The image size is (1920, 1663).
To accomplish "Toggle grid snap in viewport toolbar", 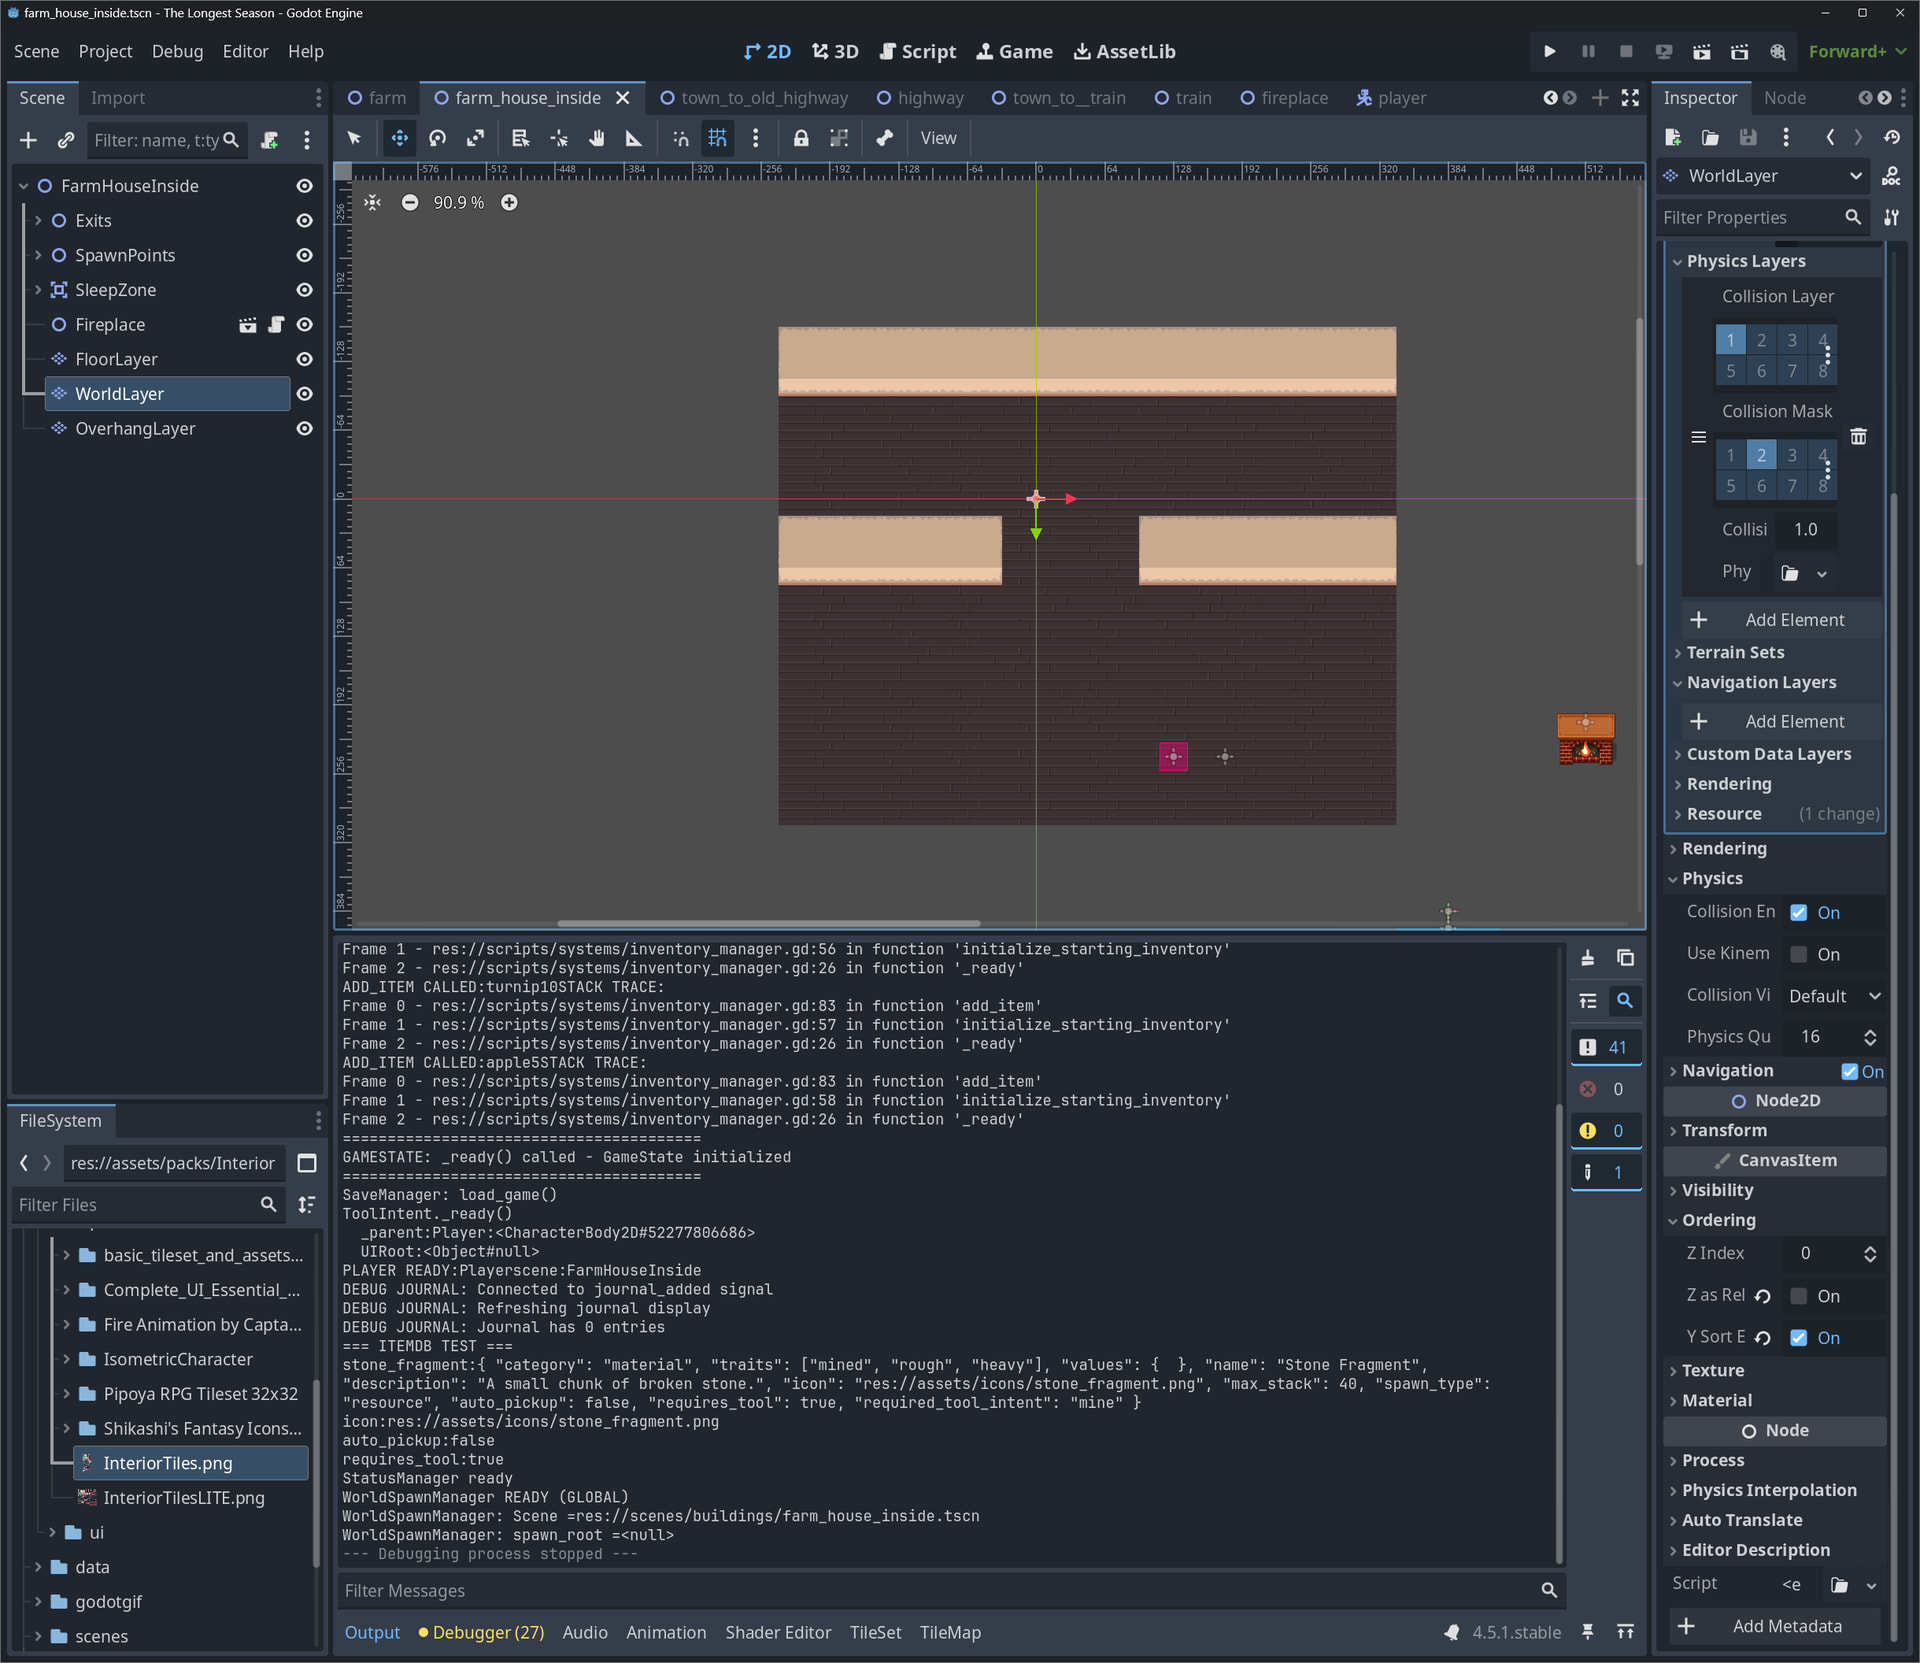I will (x=717, y=139).
